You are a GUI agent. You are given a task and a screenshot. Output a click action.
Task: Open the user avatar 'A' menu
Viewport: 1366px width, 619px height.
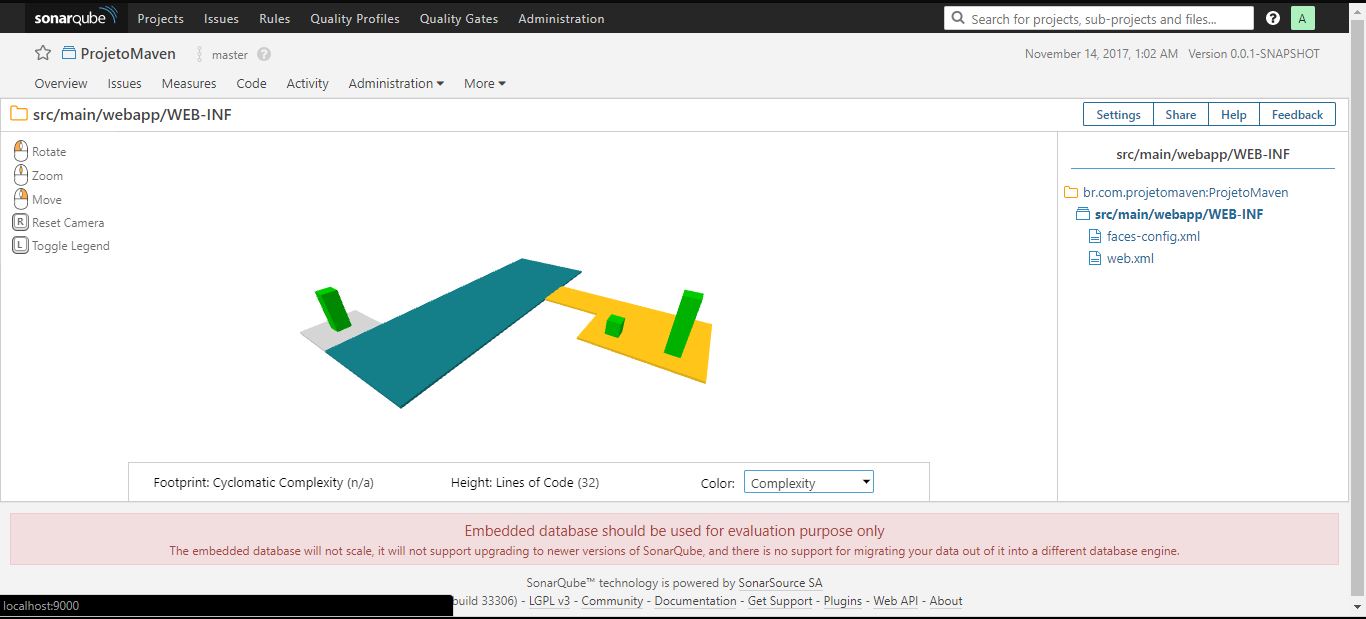point(1302,18)
